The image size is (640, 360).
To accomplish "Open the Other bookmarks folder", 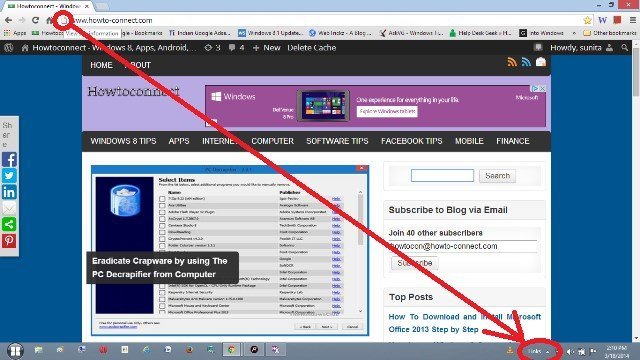I will [x=610, y=33].
